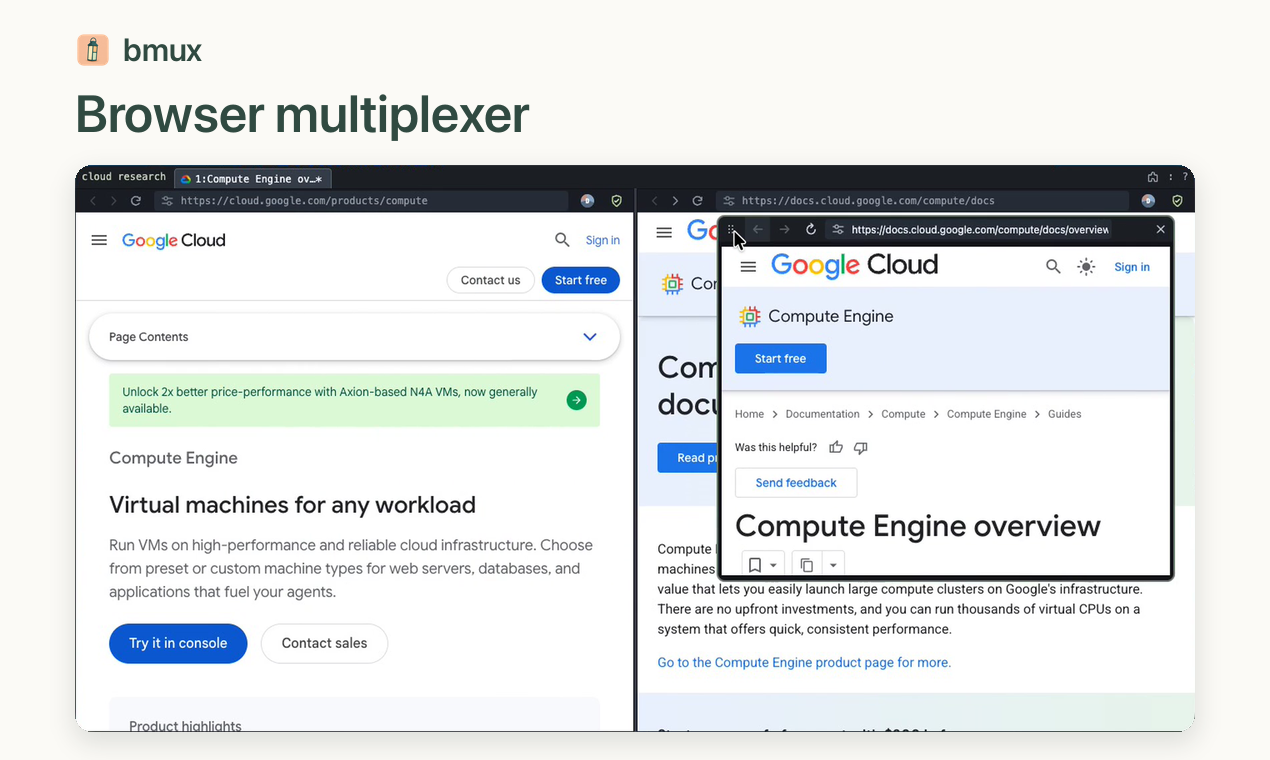Image resolution: width=1270 pixels, height=760 pixels.
Task: Go back in the left pane
Action: [94, 201]
